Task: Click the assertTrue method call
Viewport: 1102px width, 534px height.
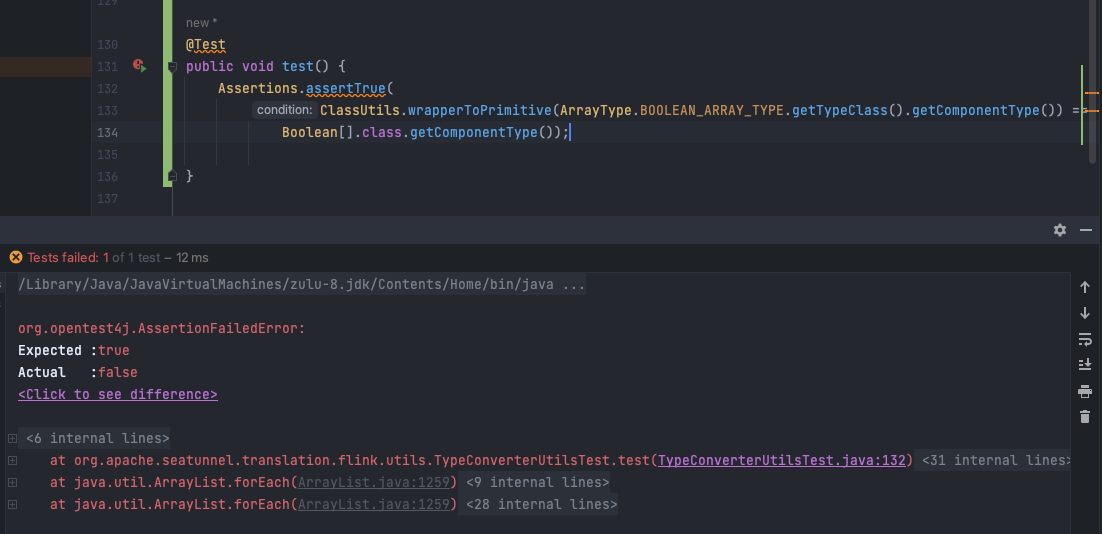Action: tap(346, 89)
